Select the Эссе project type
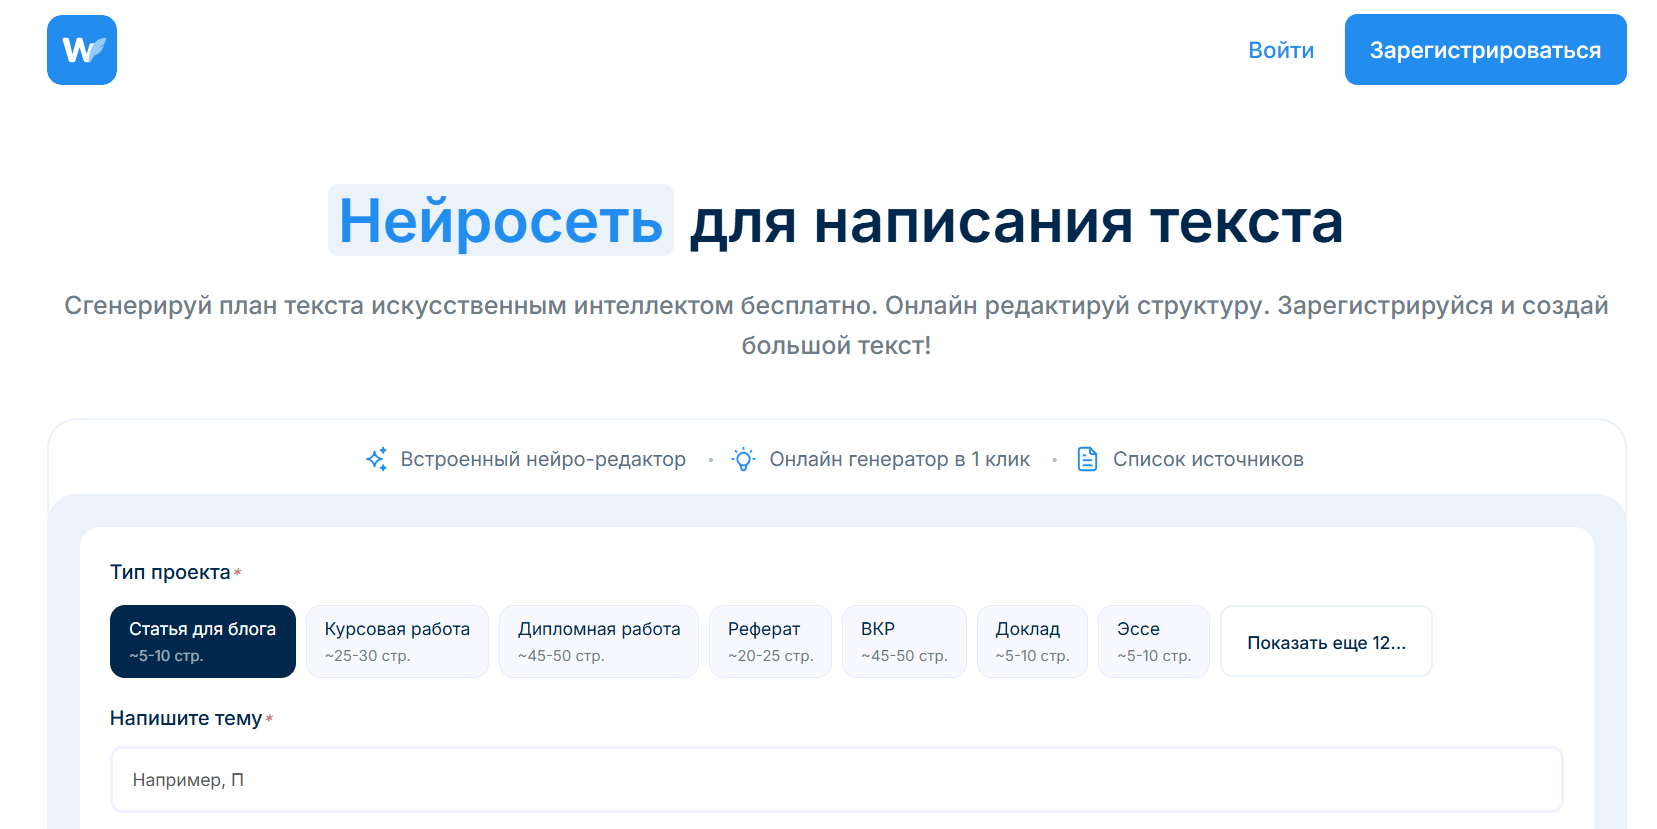 click(1154, 641)
